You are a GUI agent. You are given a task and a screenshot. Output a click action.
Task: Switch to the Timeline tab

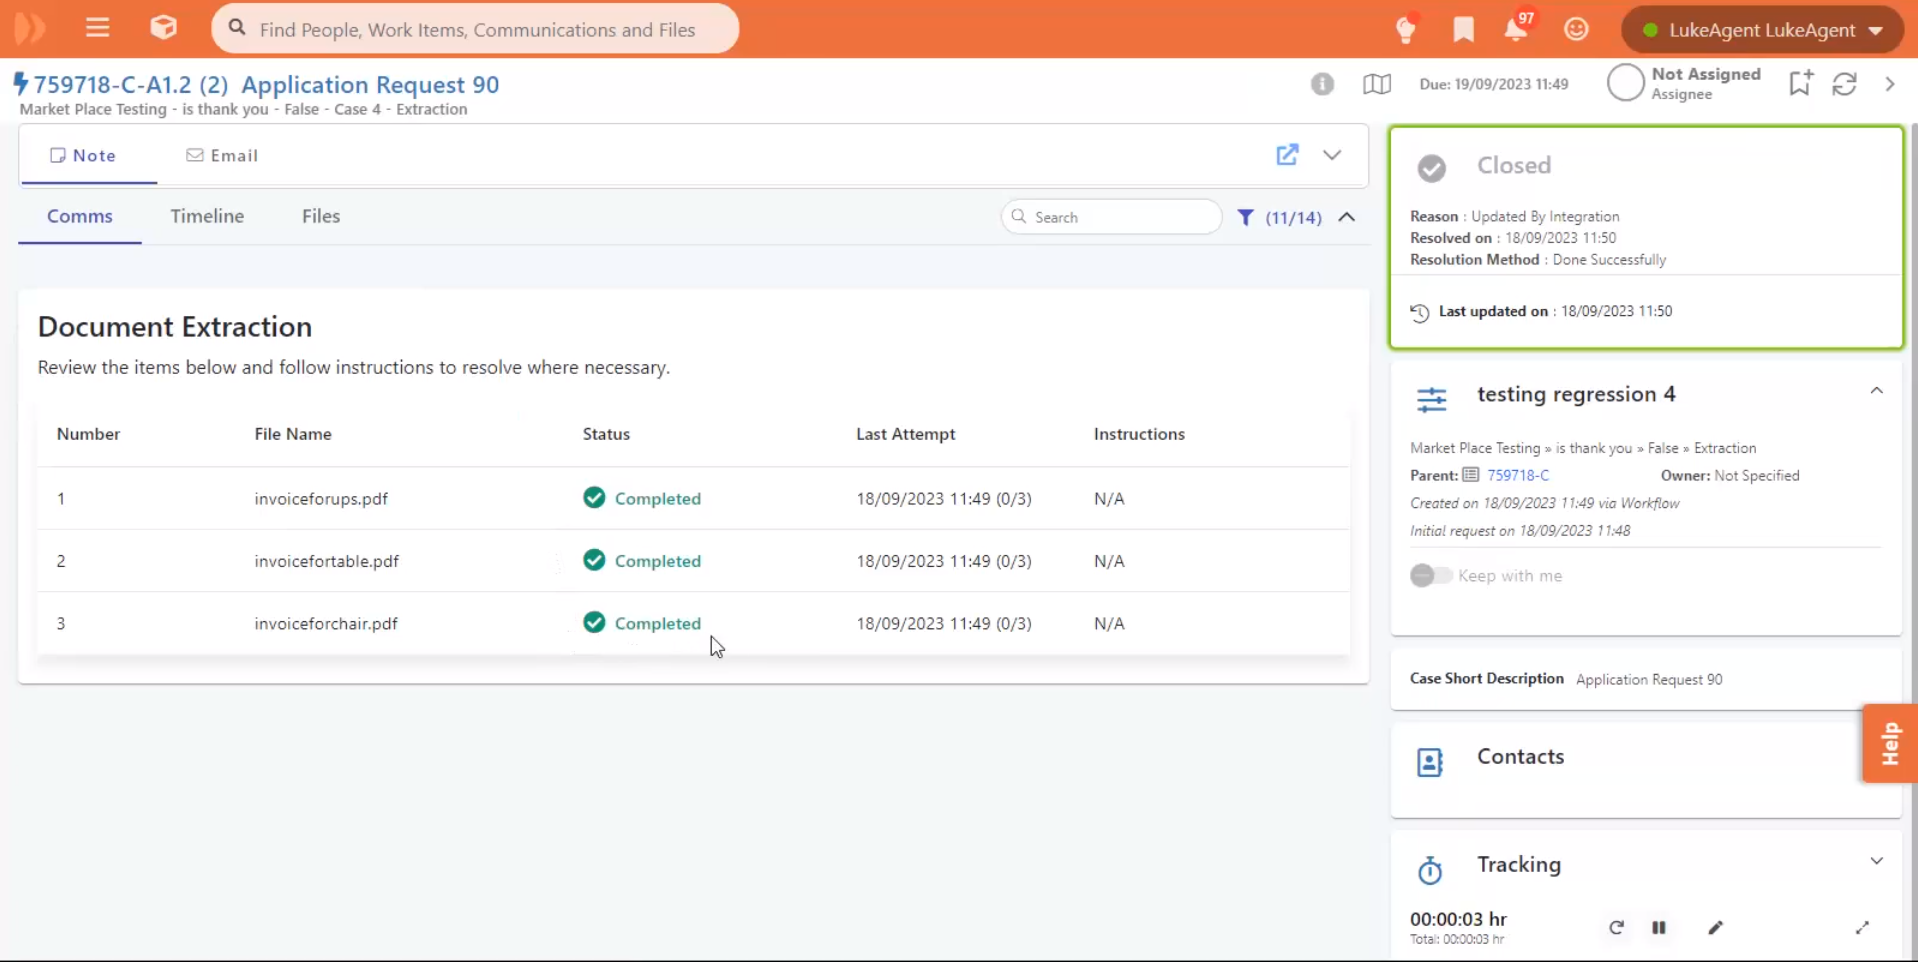point(207,216)
